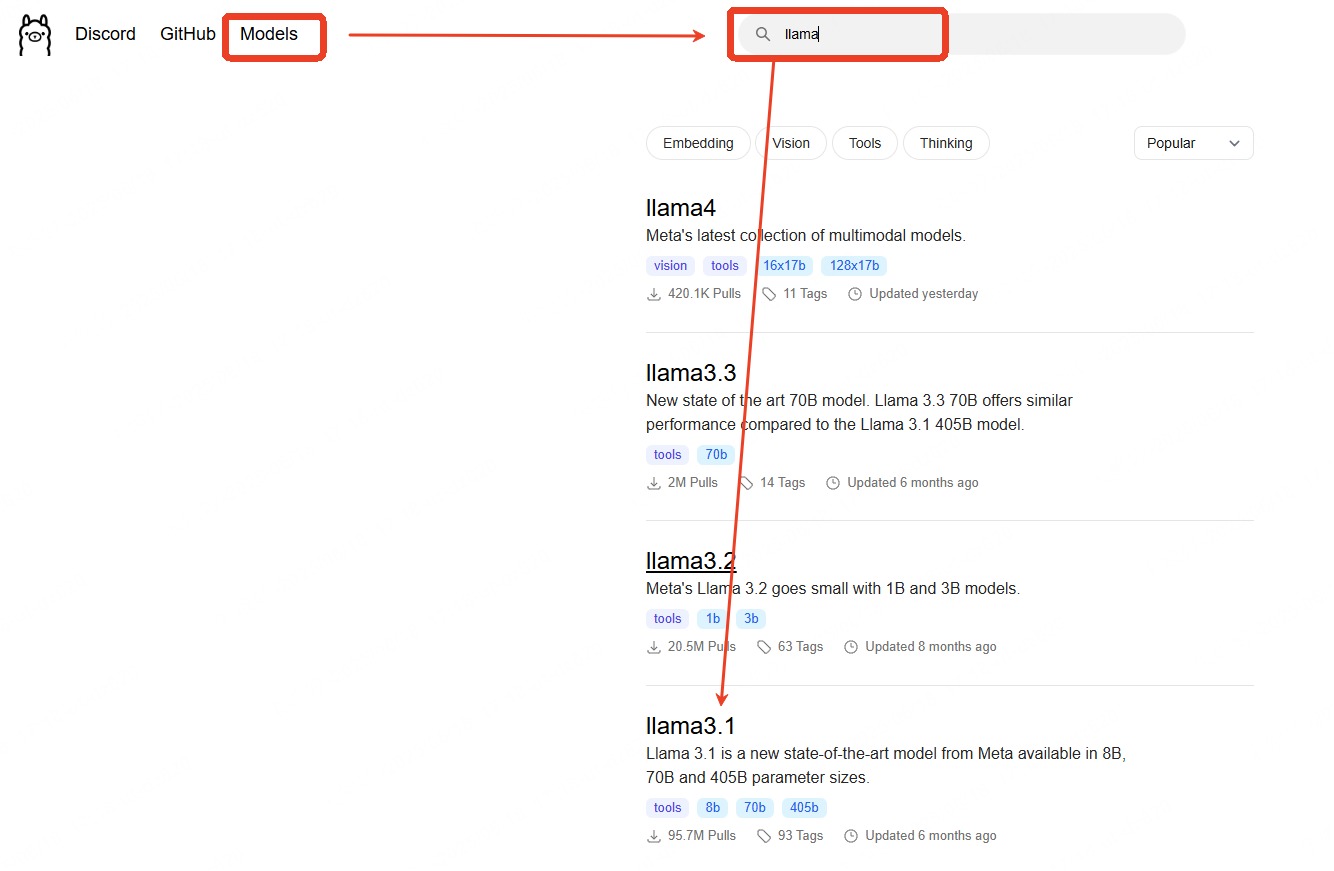This screenshot has height=871, width=1334.
Task: Click the magnifying glass search icon
Action: tap(763, 34)
